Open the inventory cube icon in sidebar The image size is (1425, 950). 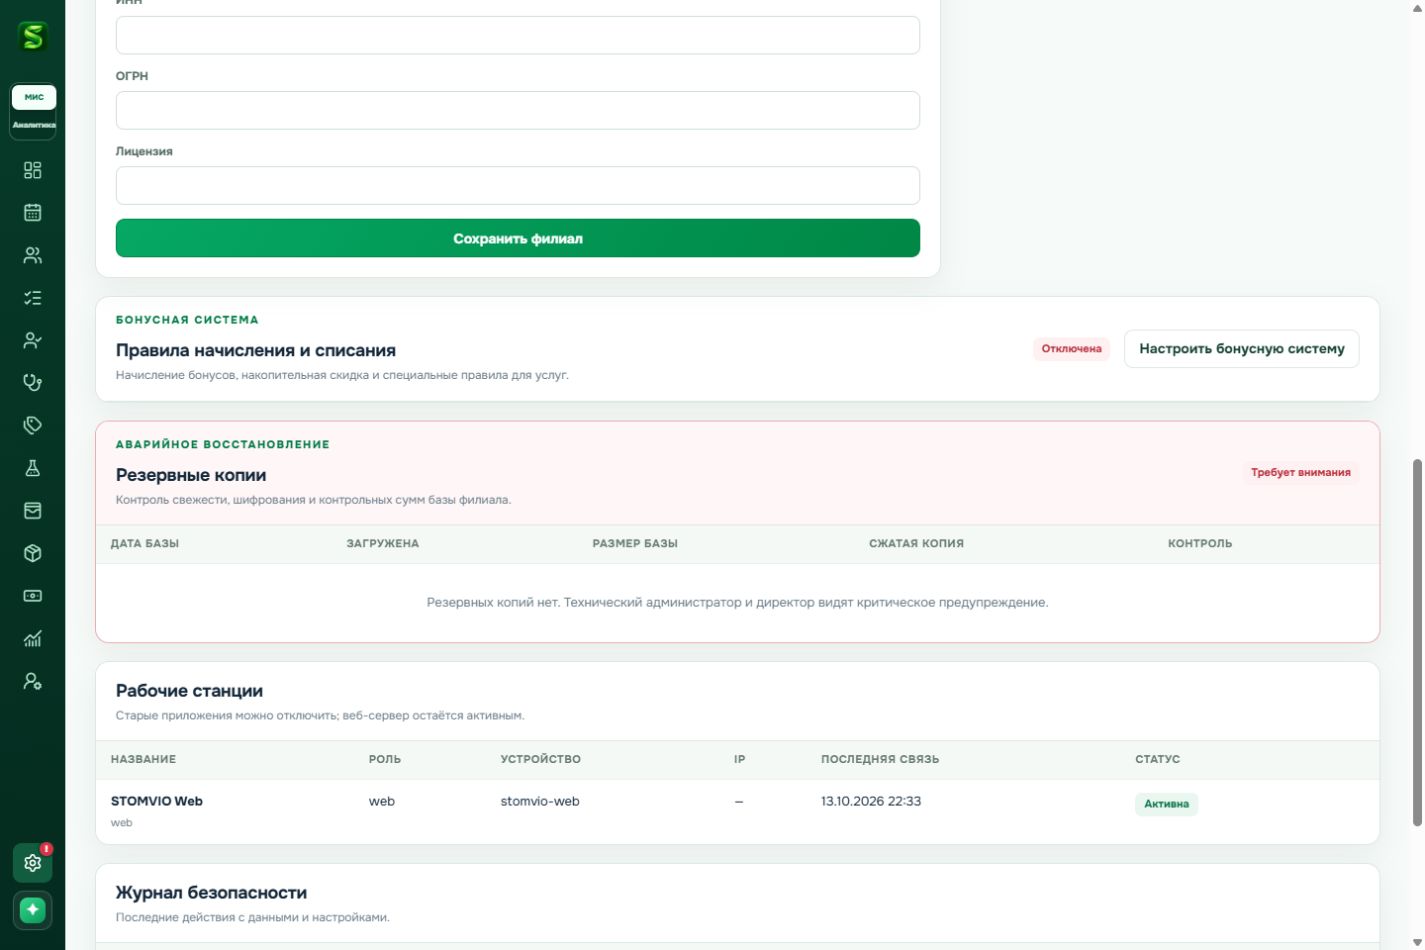pyautogui.click(x=33, y=553)
